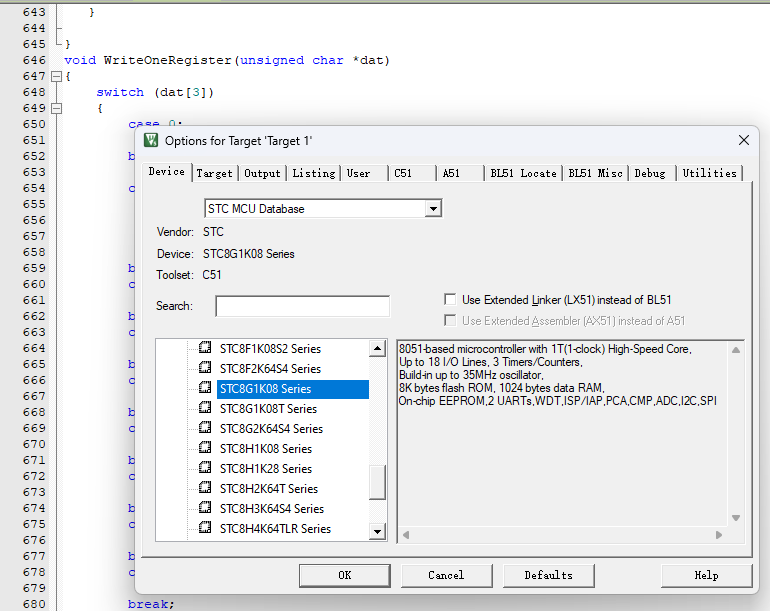The image size is (770, 611).
Task: Click the chip icon beside STC8H1K28 Series
Action: click(205, 468)
